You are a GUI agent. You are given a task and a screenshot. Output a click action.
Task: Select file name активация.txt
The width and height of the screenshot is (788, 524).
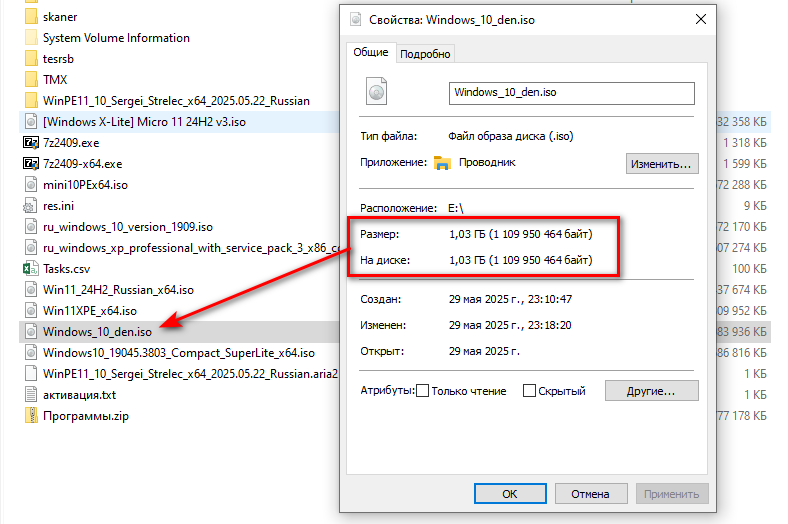(x=79, y=395)
